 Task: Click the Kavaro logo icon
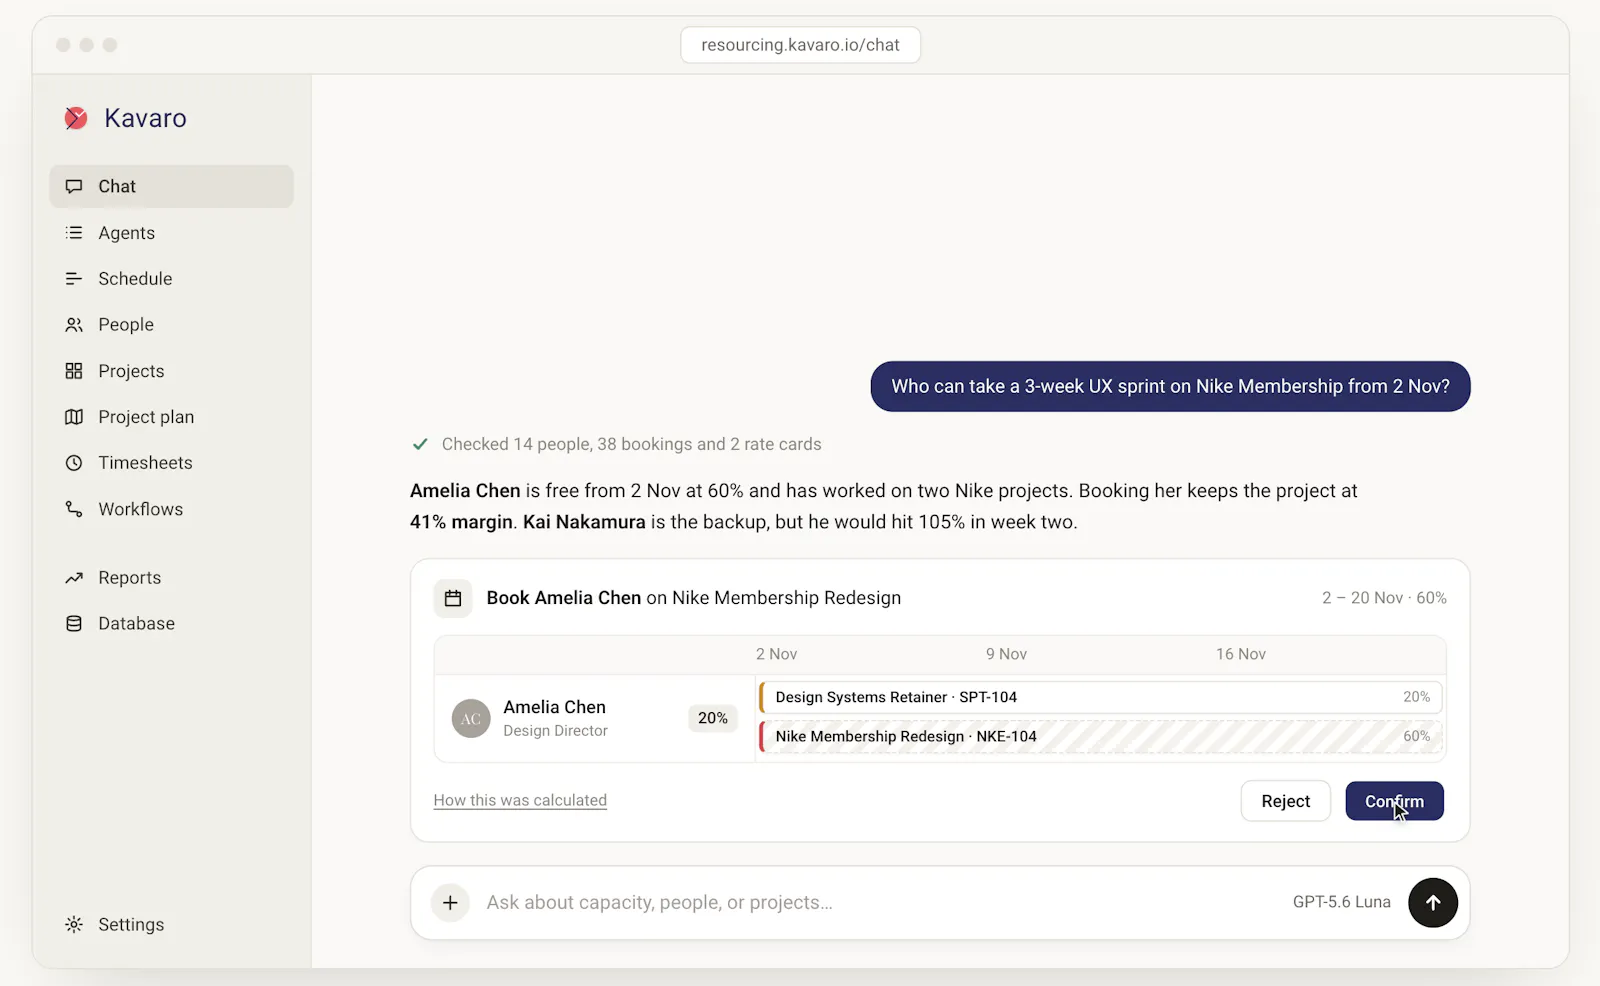pos(76,118)
